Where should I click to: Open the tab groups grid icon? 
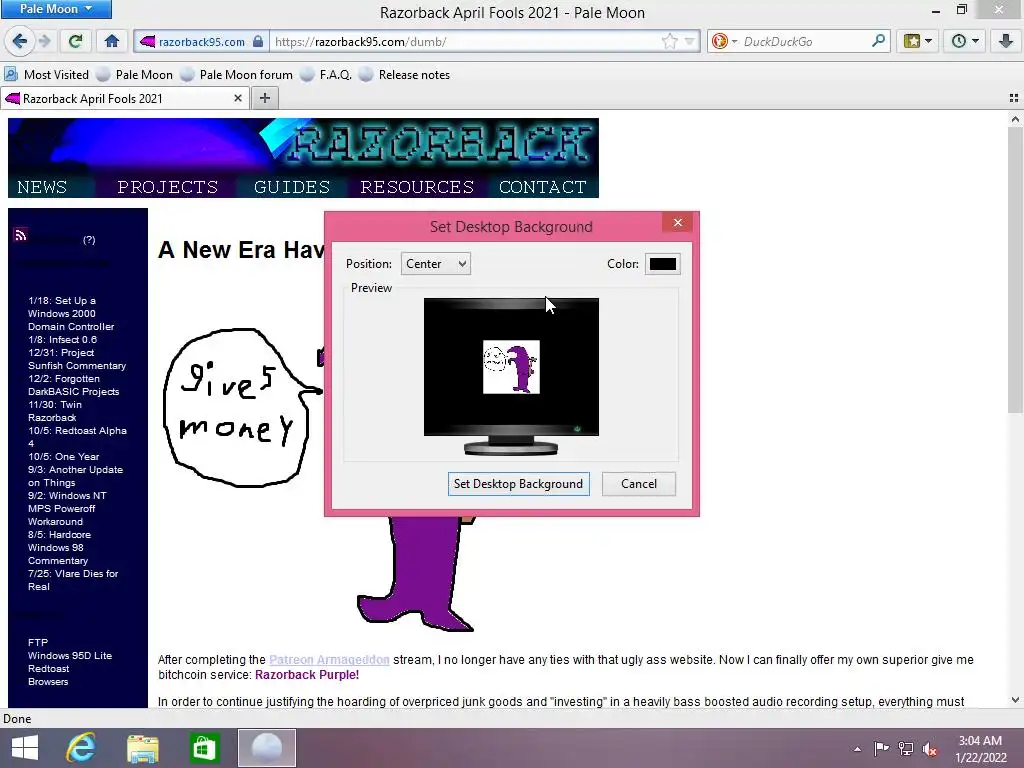point(1014,98)
